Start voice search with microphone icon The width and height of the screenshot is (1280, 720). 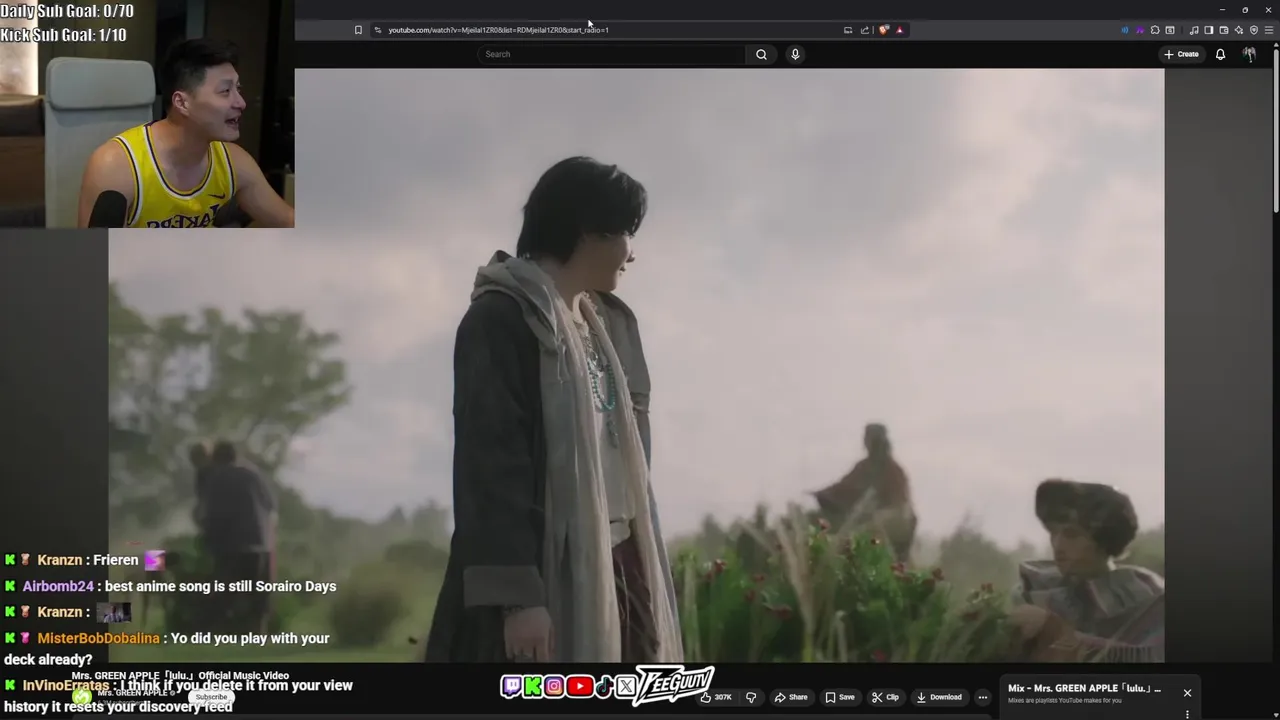pos(795,54)
